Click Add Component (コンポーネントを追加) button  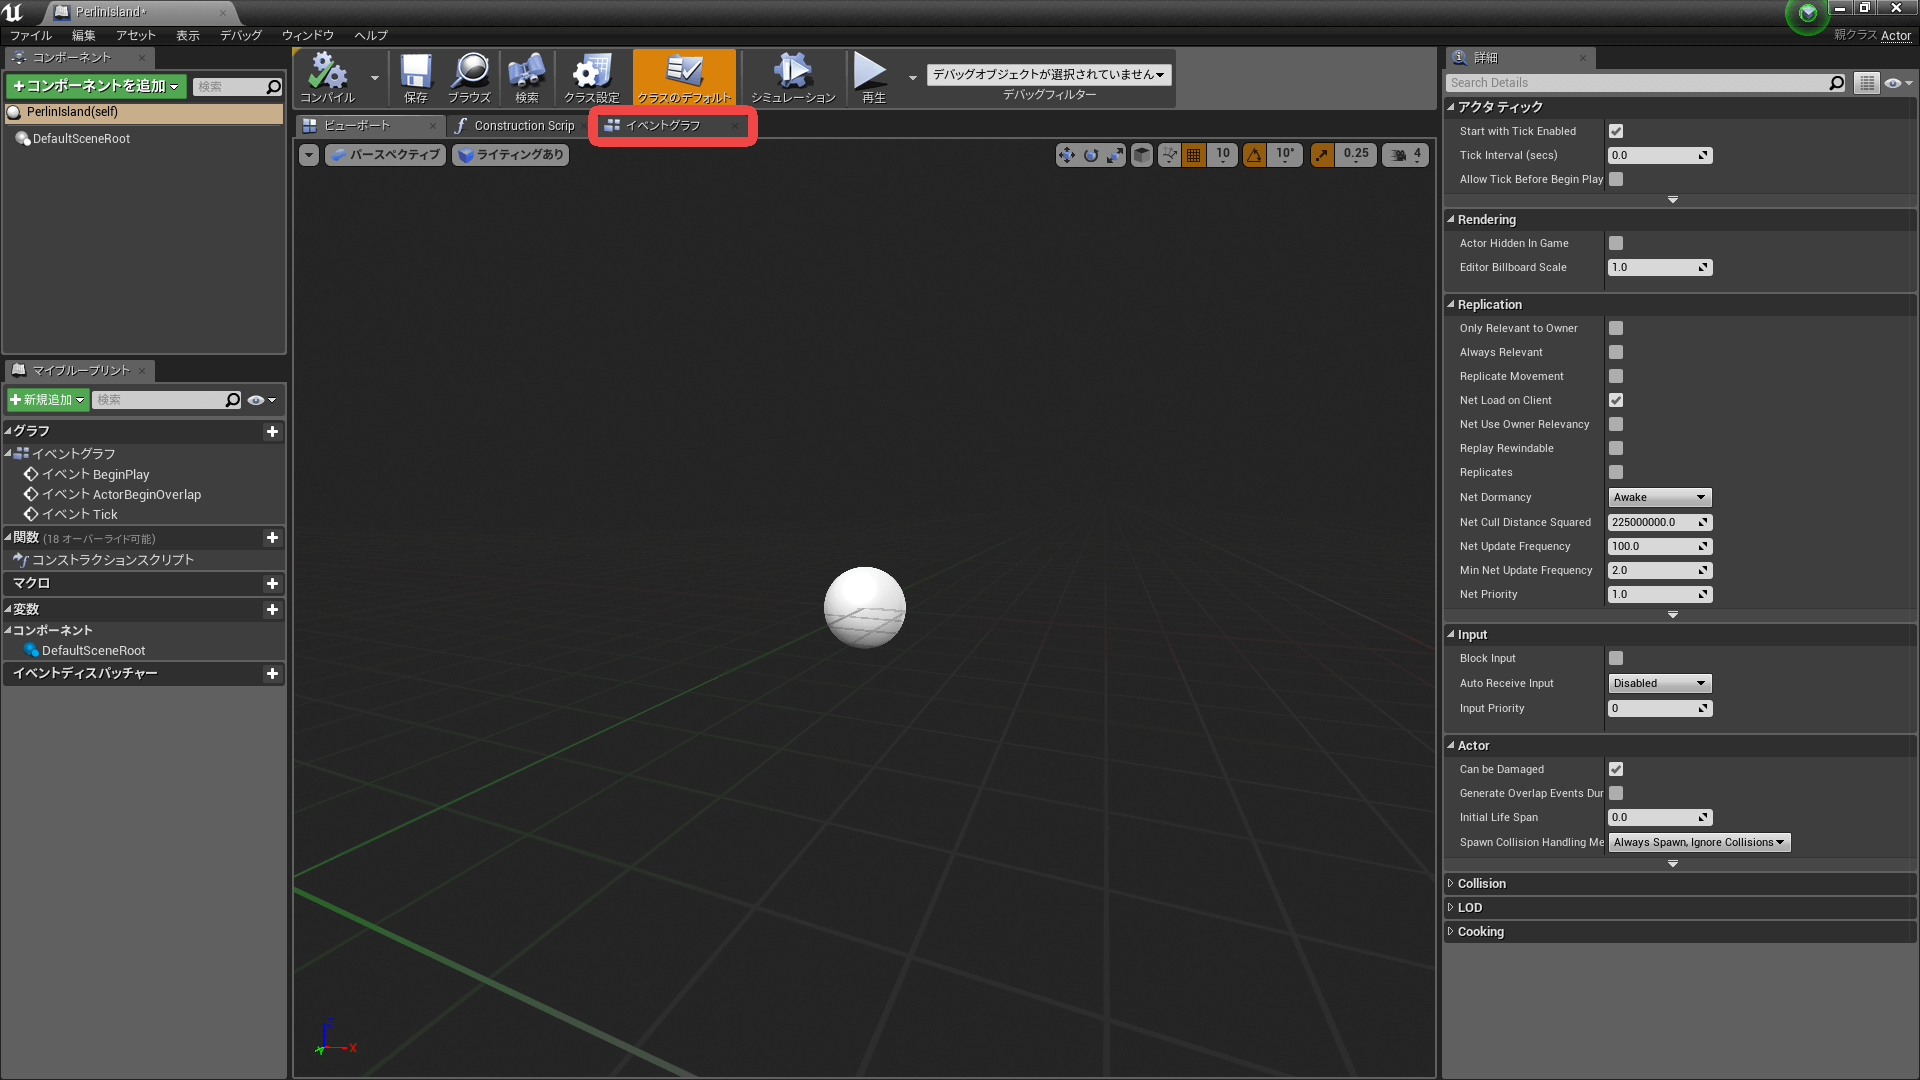96,86
